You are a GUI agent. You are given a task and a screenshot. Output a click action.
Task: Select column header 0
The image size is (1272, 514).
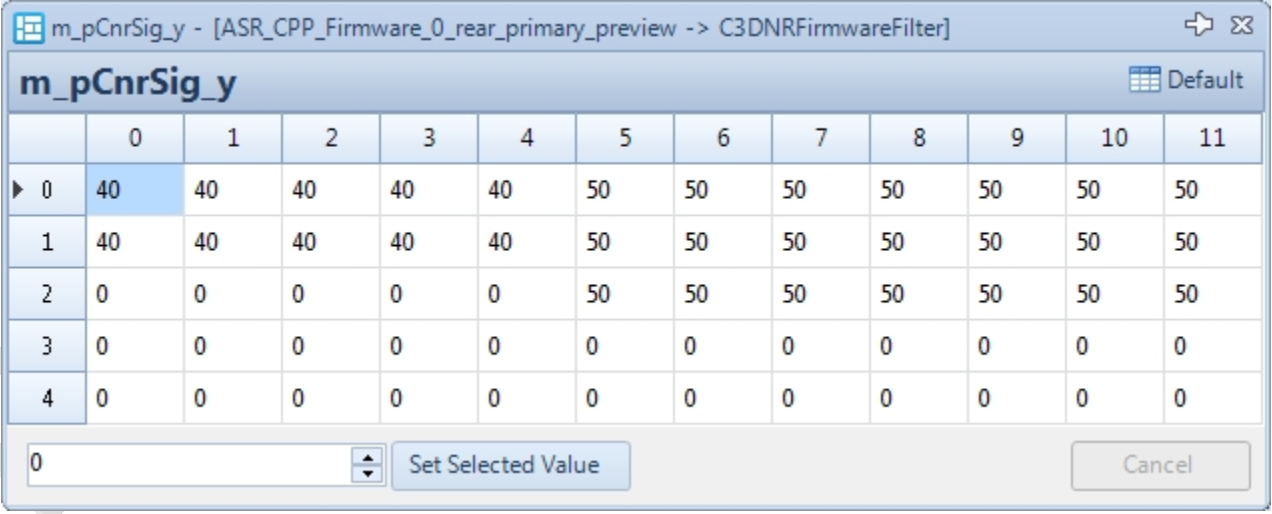click(134, 138)
